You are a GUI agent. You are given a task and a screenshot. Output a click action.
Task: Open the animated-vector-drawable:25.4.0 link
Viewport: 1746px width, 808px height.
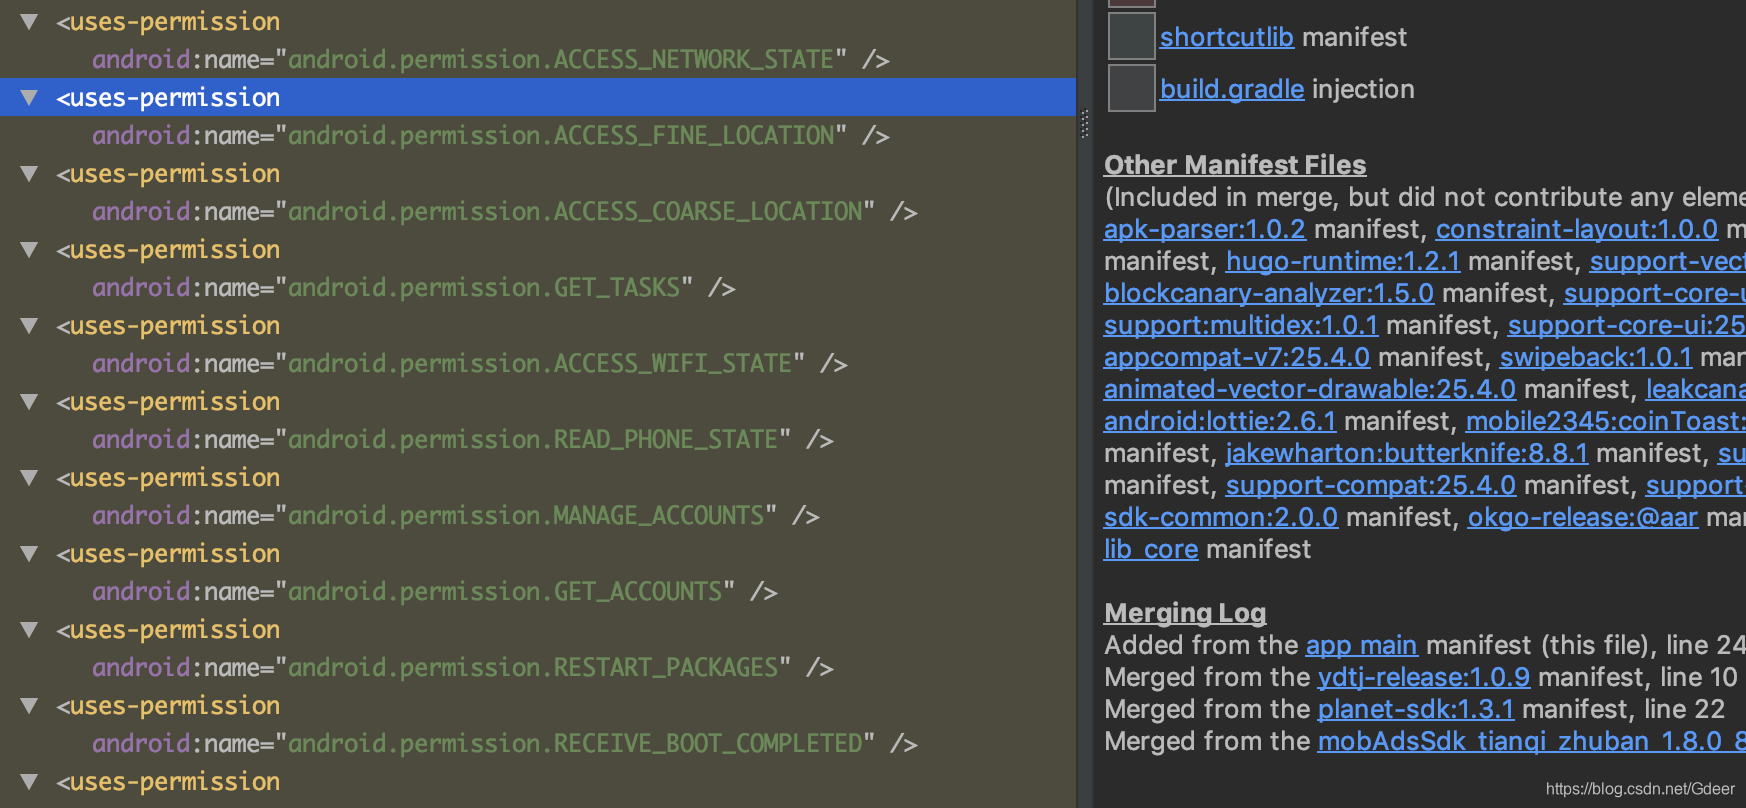[1310, 389]
